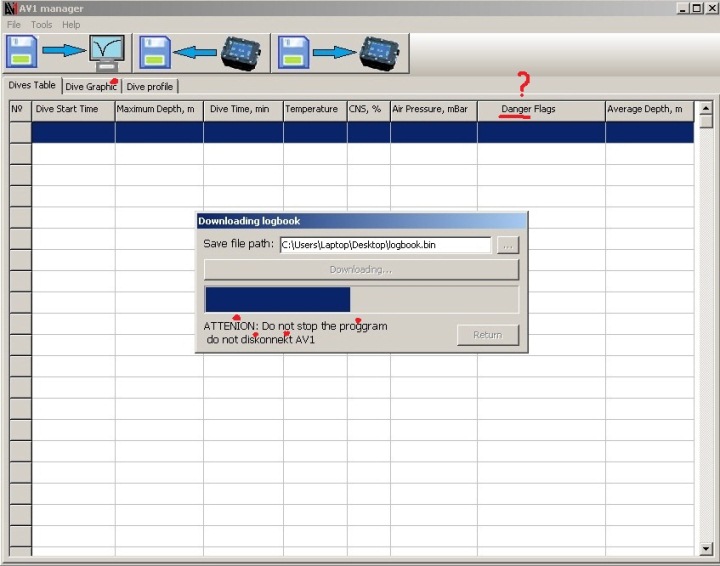This screenshot has height=566, width=720.
Task: Click the download from dive computer toolbar button
Action: tap(199, 51)
